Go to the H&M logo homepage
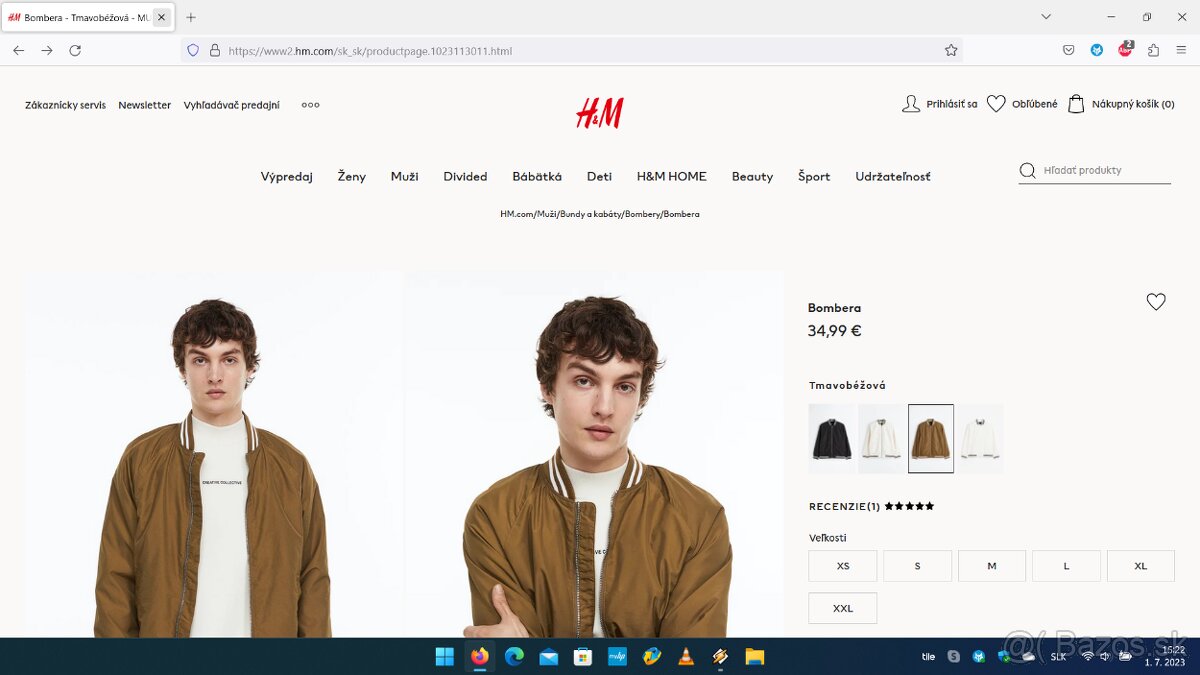The width and height of the screenshot is (1200, 675). tap(600, 113)
